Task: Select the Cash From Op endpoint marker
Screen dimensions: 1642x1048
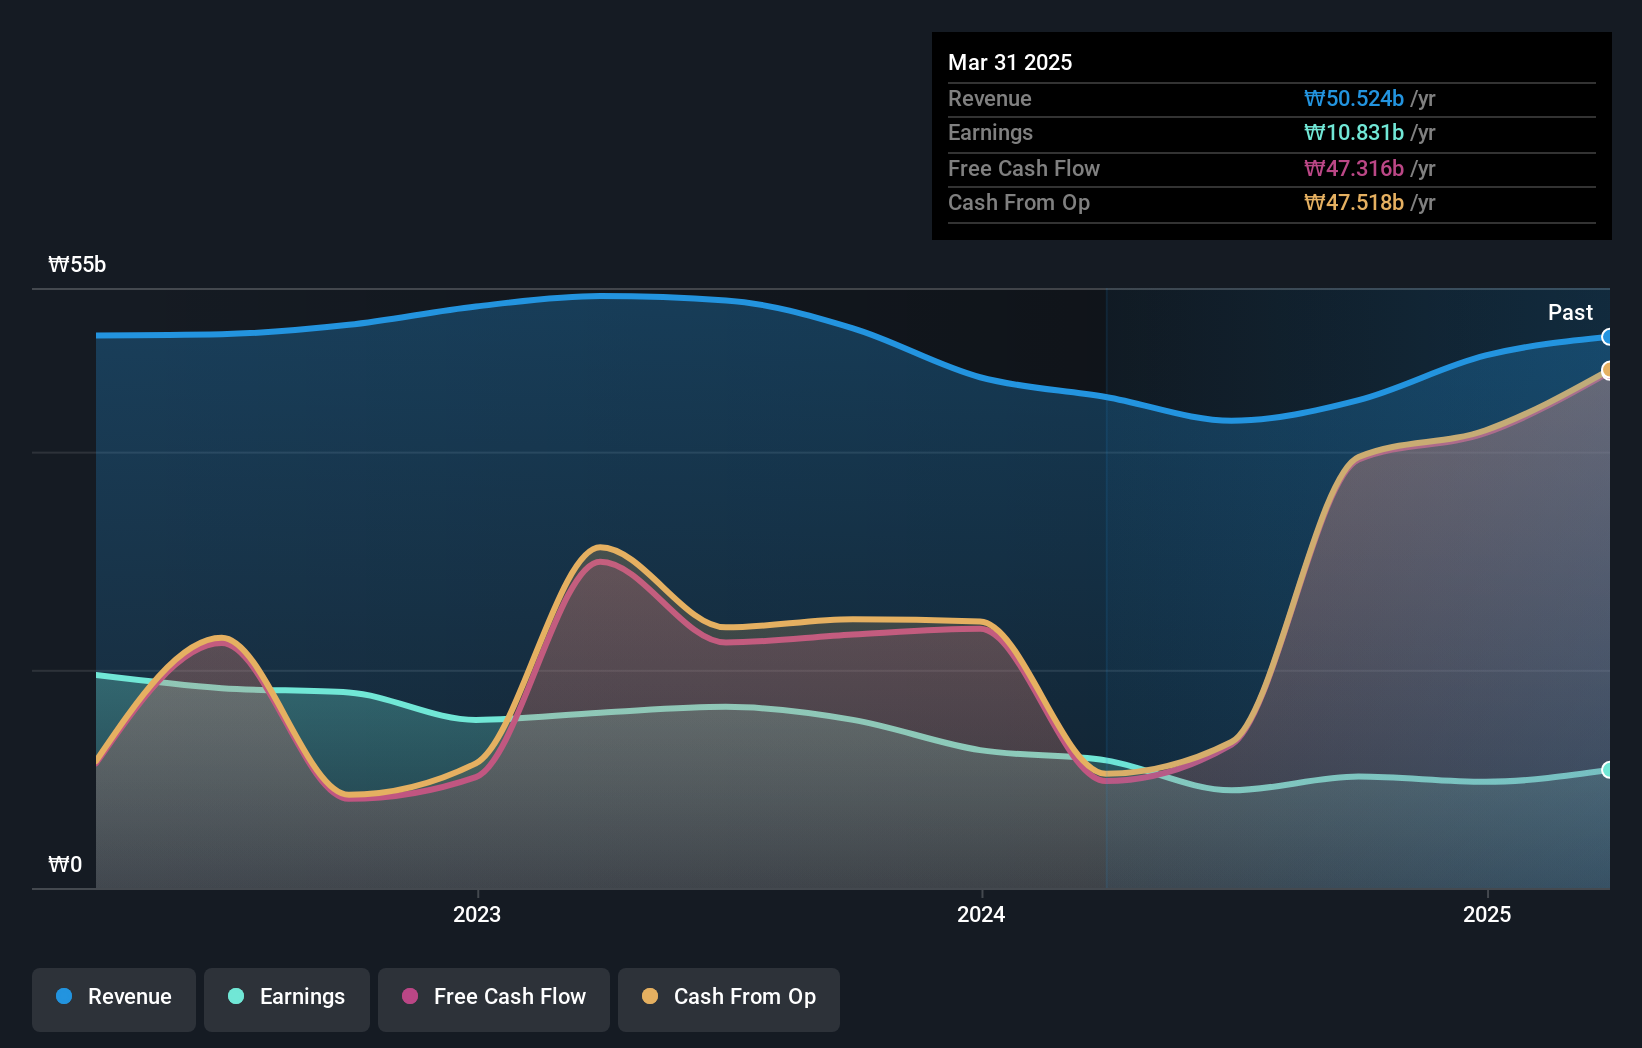Action: (1608, 370)
